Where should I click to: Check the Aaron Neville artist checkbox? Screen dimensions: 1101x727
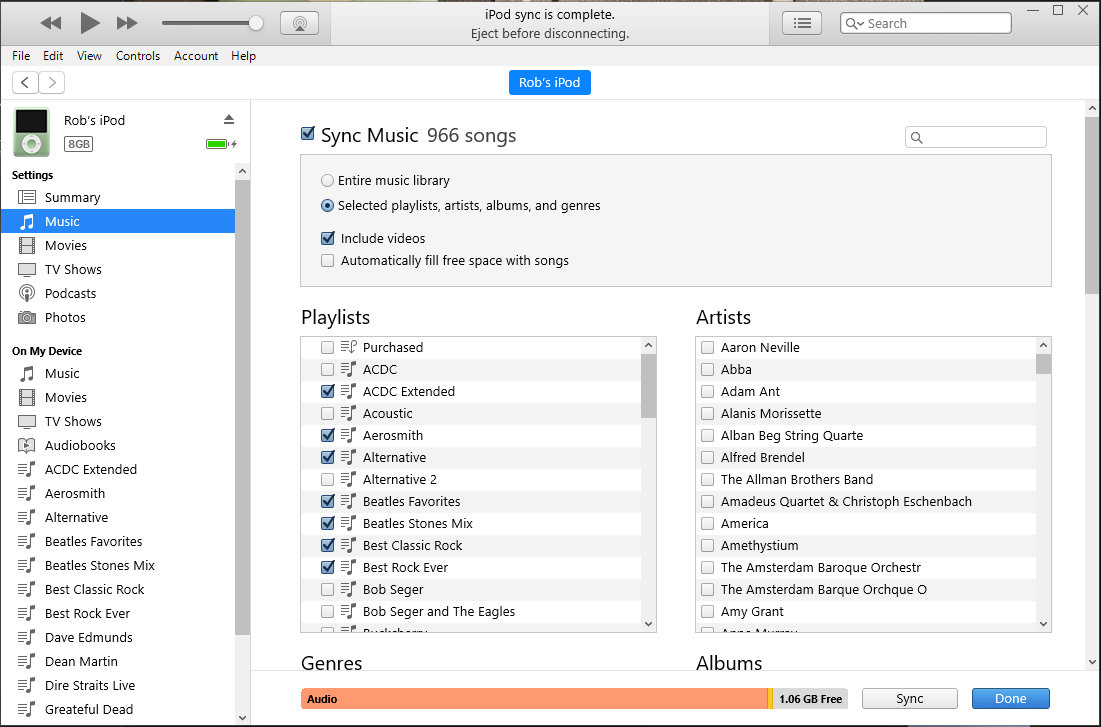(708, 347)
